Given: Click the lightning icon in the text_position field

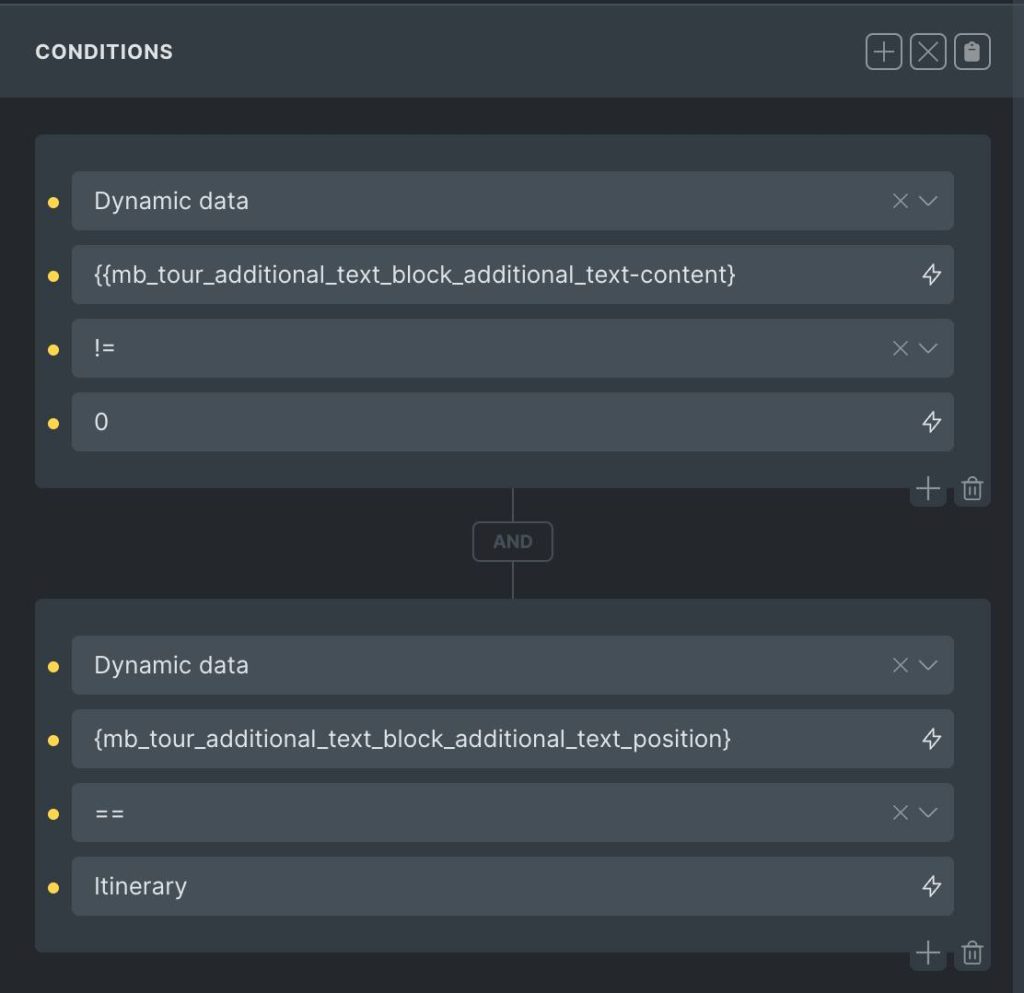Looking at the screenshot, I should point(931,739).
